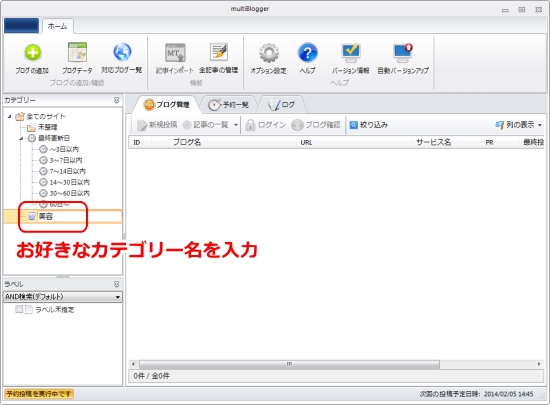Viewport: 550px width, 405px height.
Task: Select ~3日以内 tree item
Action: 64,149
